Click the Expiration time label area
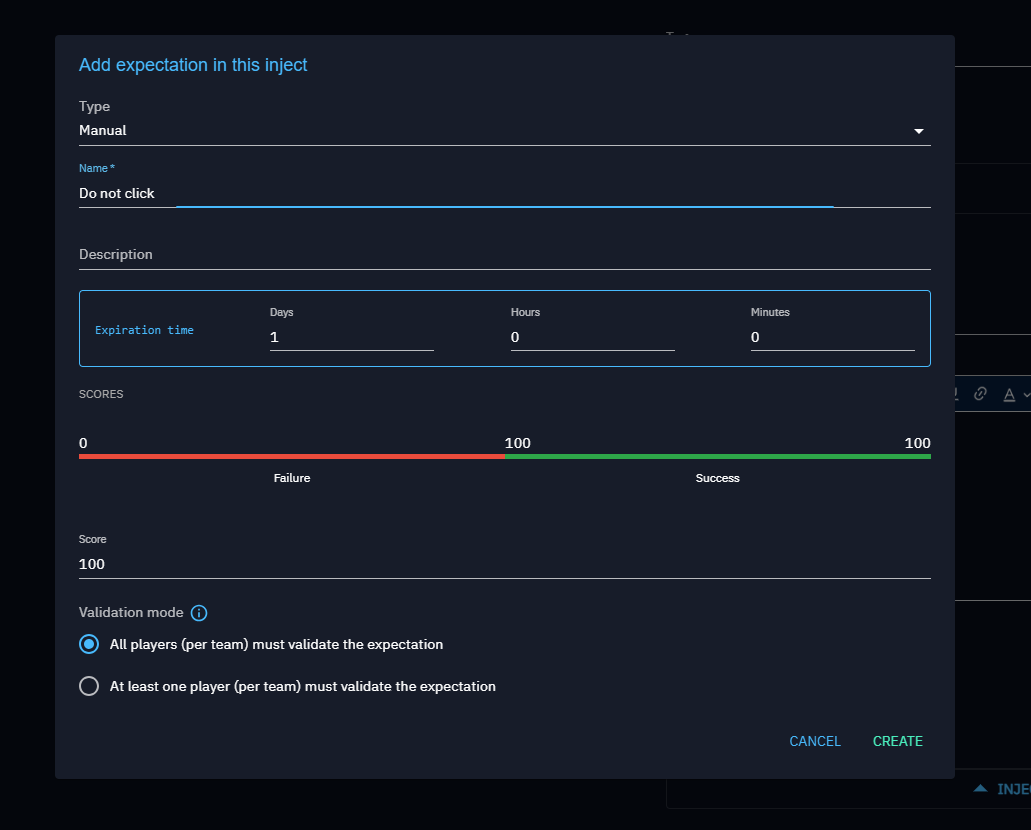 coord(144,328)
